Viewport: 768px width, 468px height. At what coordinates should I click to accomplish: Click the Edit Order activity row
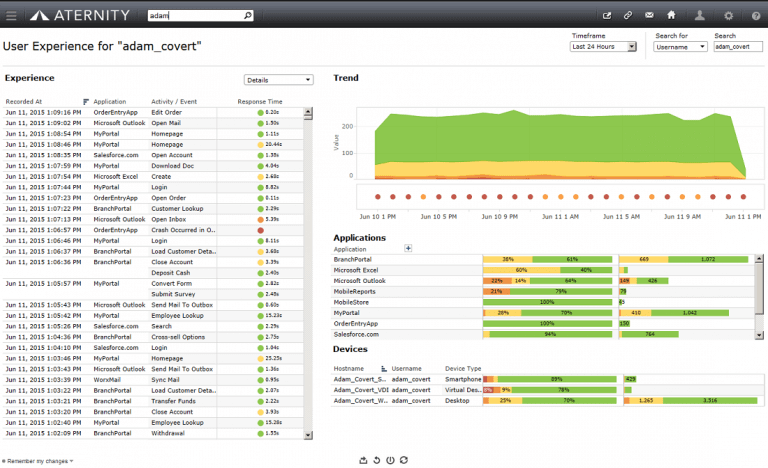pyautogui.click(x=154, y=113)
